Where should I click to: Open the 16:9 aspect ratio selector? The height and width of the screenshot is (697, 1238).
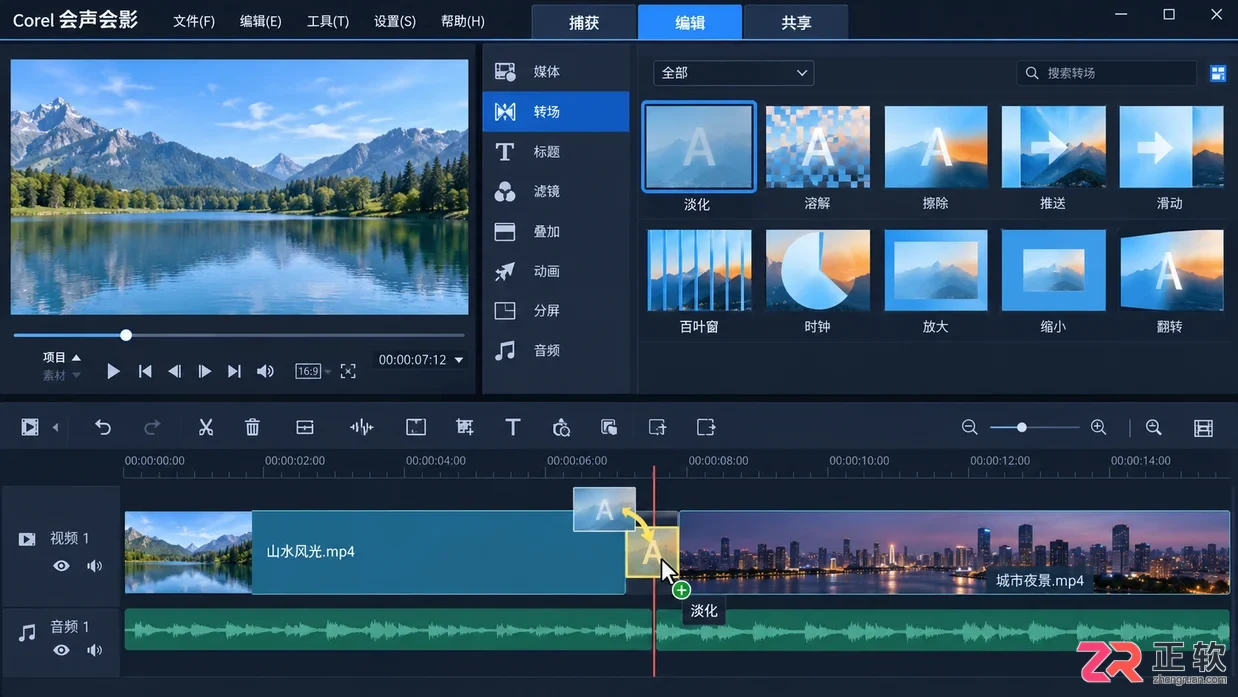click(x=308, y=371)
